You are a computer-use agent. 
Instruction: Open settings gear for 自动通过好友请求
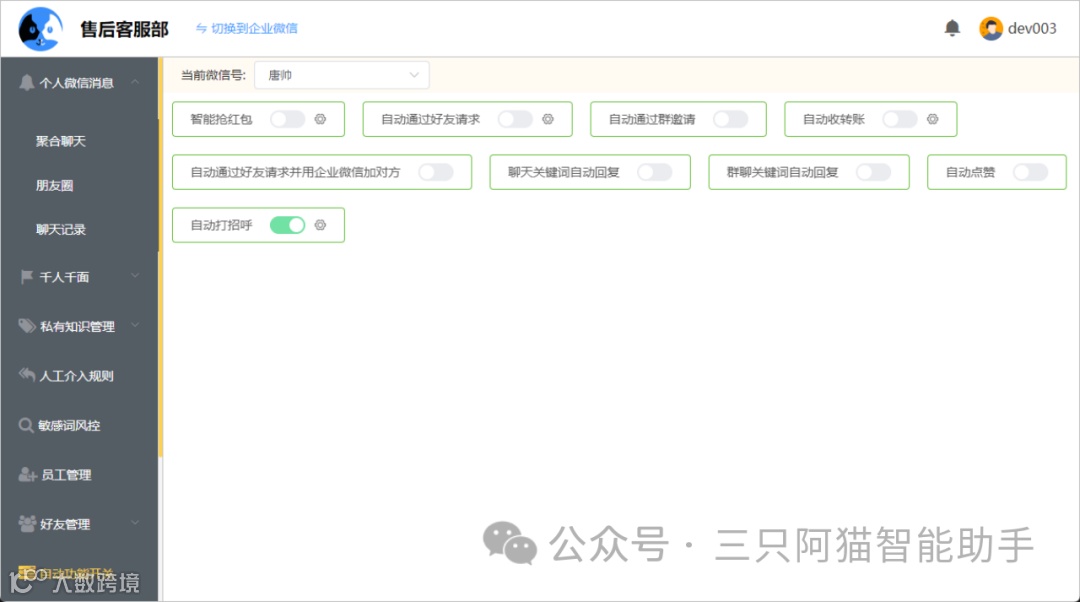[548, 119]
